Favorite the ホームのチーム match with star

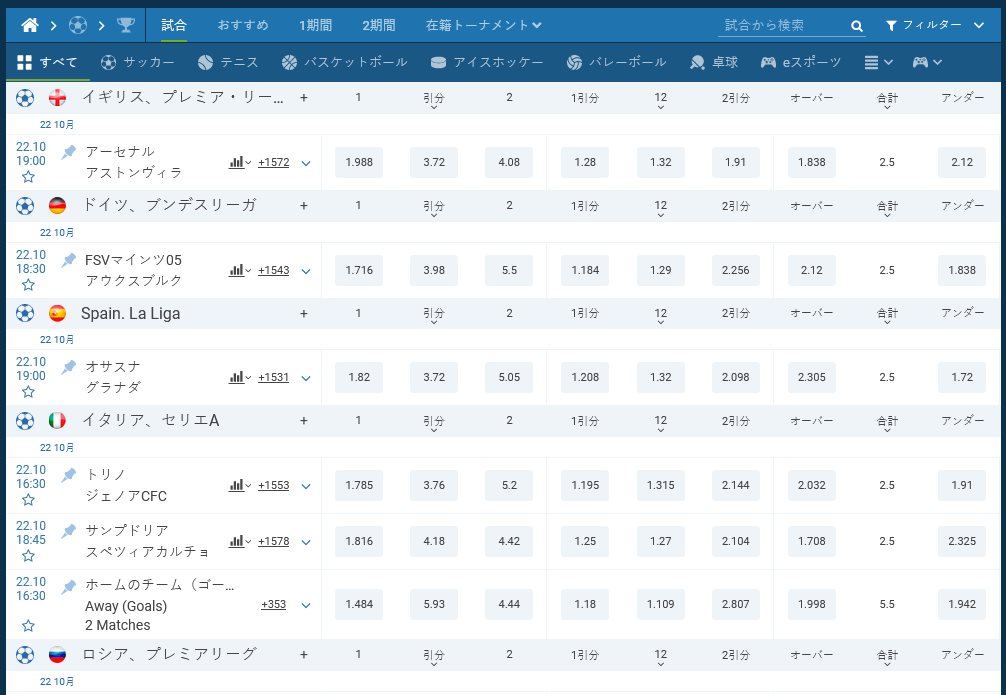pos(28,626)
